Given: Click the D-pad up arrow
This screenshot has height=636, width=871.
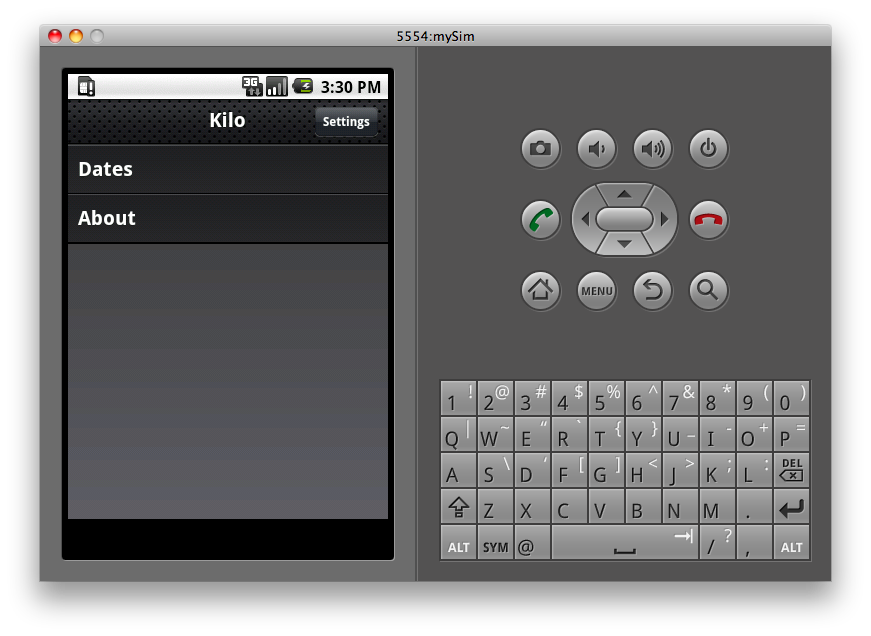Looking at the screenshot, I should tap(624, 194).
